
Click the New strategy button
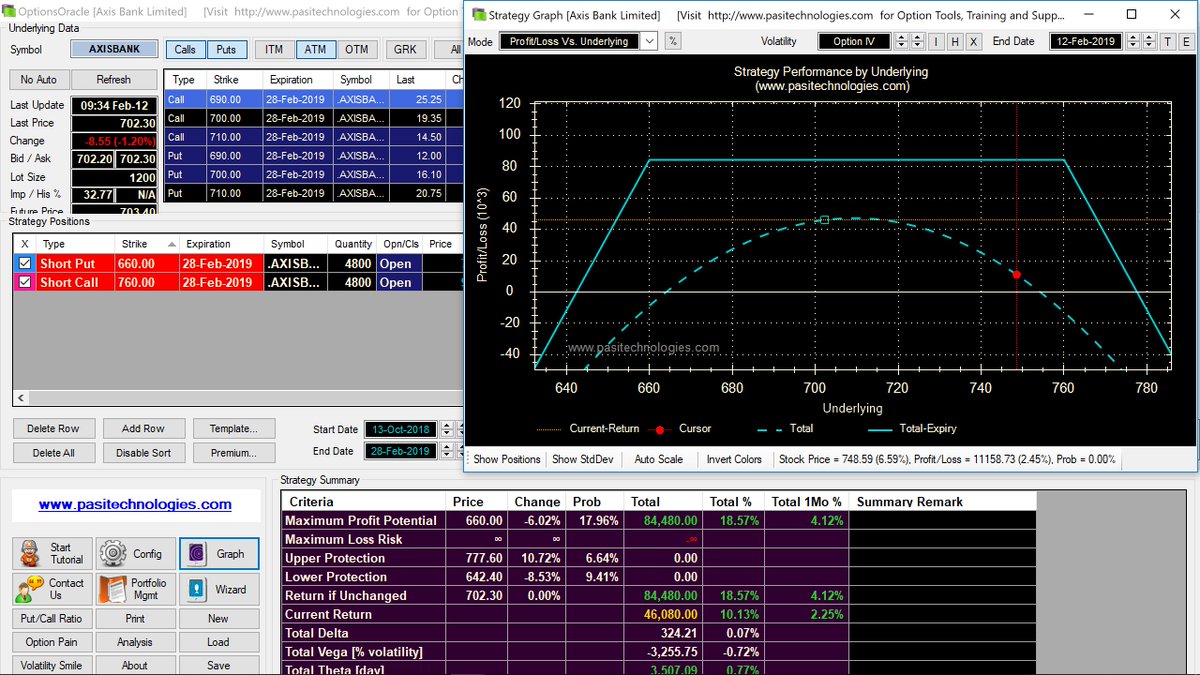pos(219,618)
